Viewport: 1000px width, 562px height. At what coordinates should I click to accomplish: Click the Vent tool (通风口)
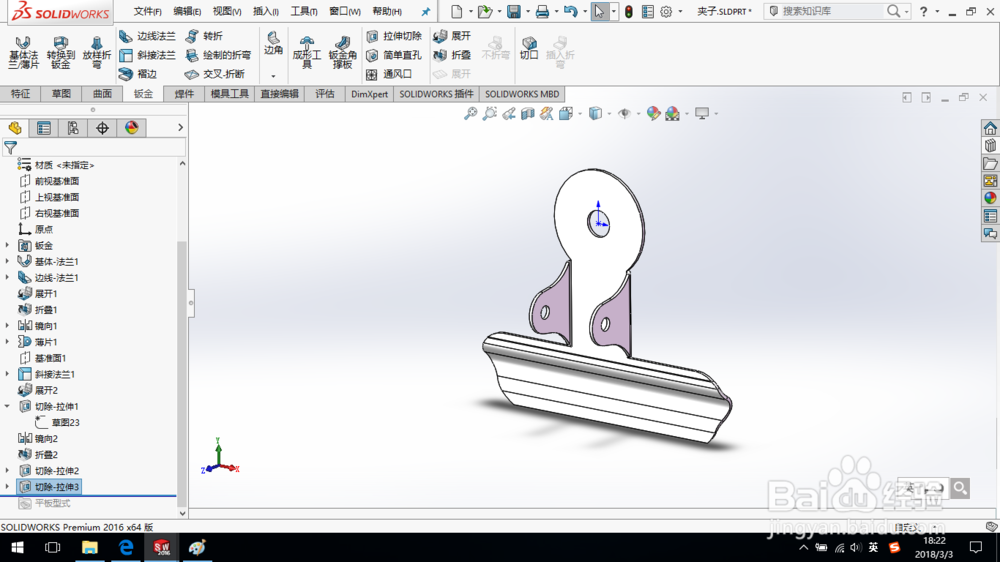click(x=389, y=74)
